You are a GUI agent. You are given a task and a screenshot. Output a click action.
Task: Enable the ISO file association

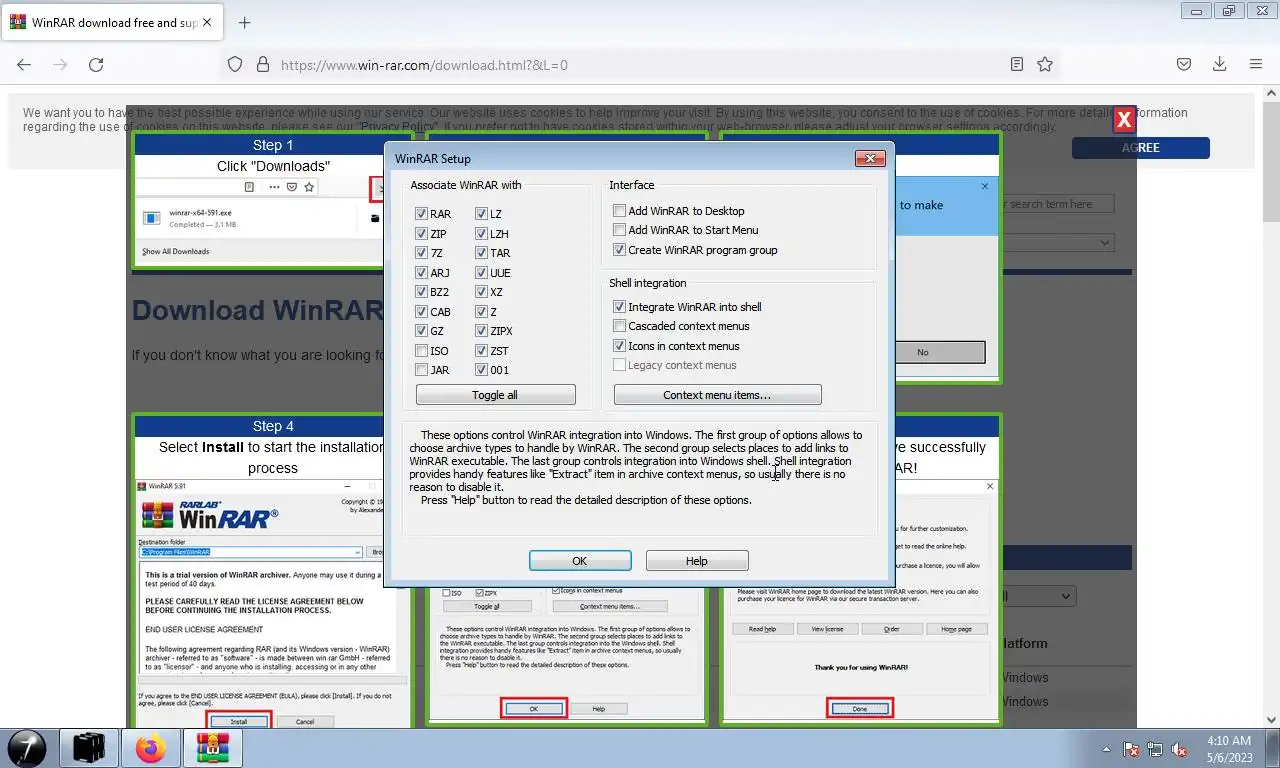click(x=422, y=351)
